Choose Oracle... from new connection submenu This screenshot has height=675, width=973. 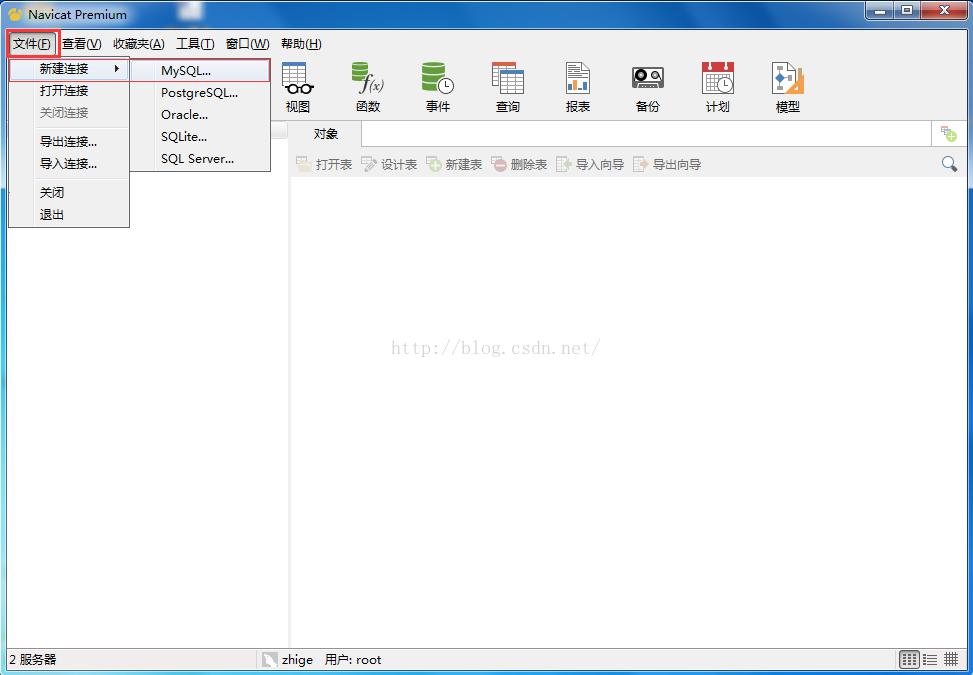click(x=200, y=115)
